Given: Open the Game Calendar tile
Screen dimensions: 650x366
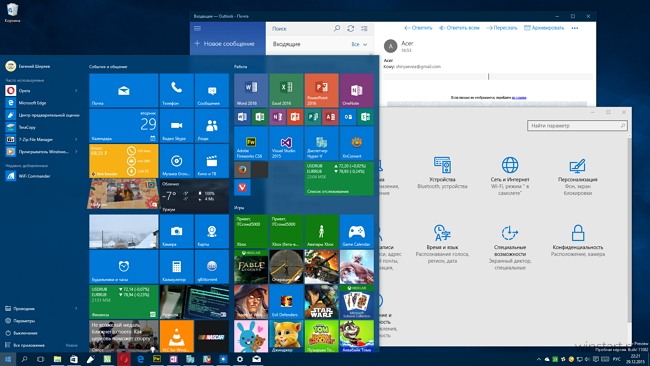Looking at the screenshot, I should tap(357, 231).
